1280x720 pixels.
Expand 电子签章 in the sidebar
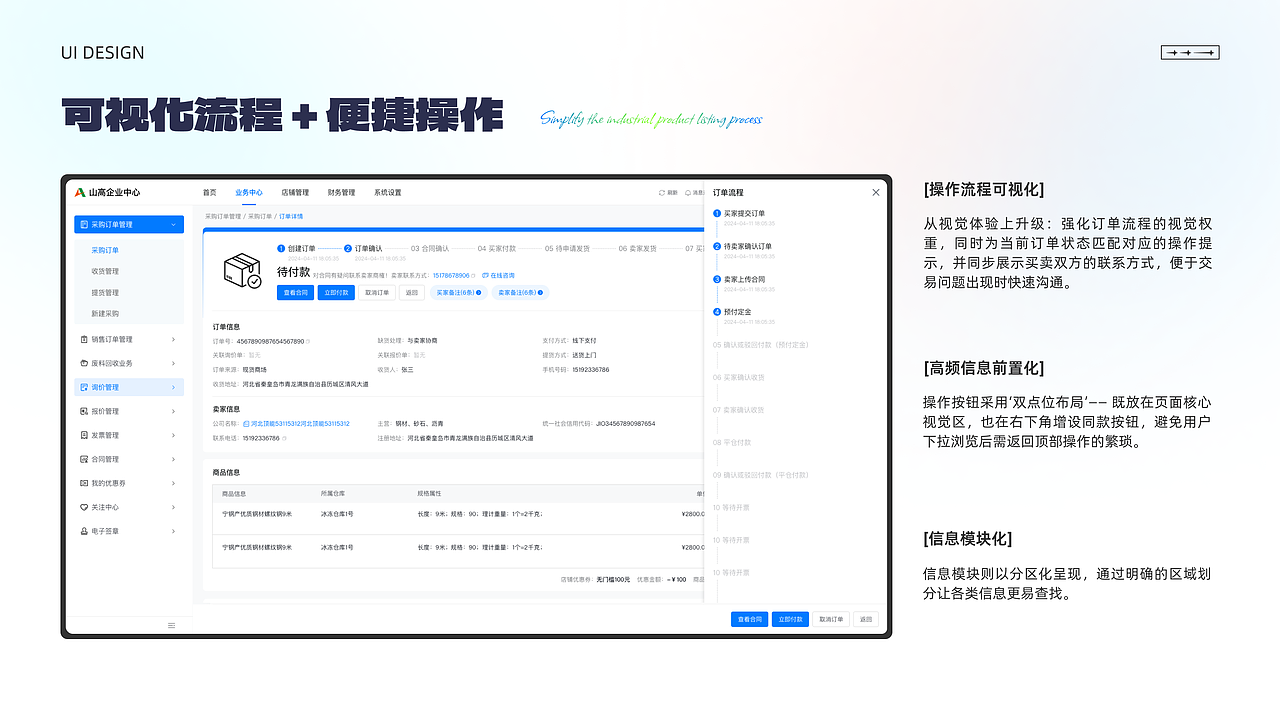pyautogui.click(x=173, y=531)
